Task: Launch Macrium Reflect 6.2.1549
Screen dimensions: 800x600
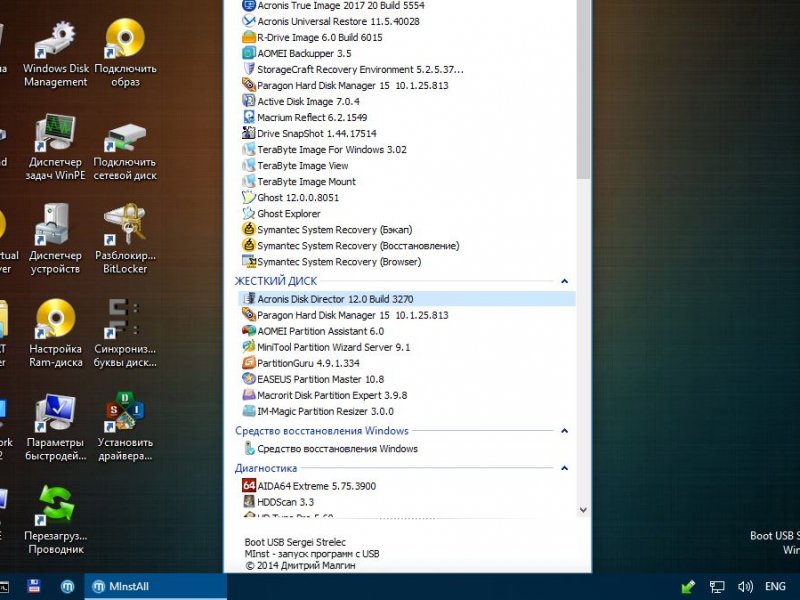Action: click(305, 117)
